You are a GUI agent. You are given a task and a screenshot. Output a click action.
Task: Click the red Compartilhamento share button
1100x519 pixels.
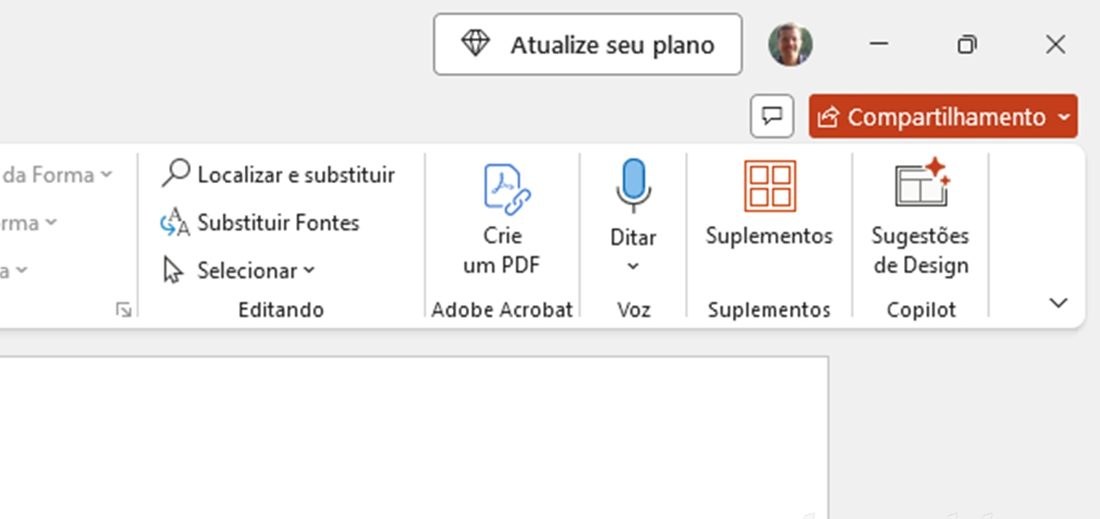pos(931,116)
